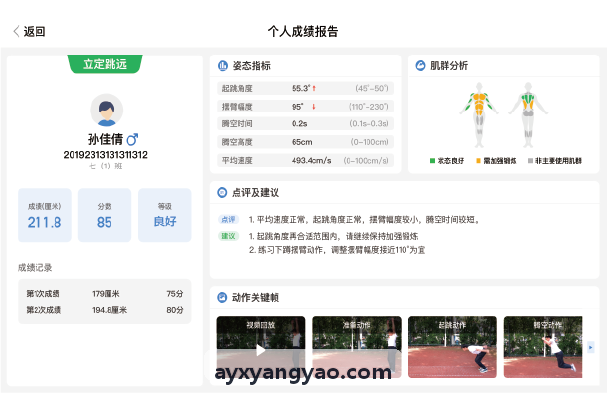Open the 视频回放 thumbnail label
This screenshot has height=393, width=607.
click(261, 325)
